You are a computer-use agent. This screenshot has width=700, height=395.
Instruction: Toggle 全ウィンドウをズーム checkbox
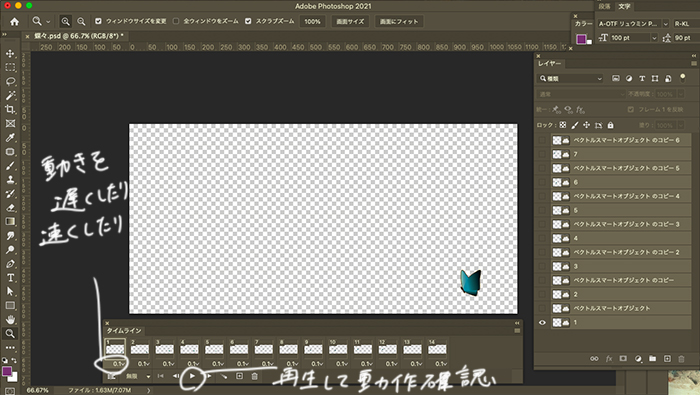[176, 21]
